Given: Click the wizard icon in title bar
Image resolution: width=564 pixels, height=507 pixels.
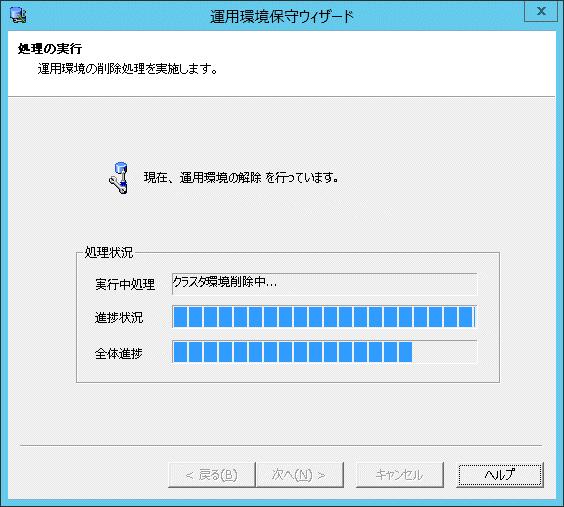Looking at the screenshot, I should pyautogui.click(x=18, y=15).
